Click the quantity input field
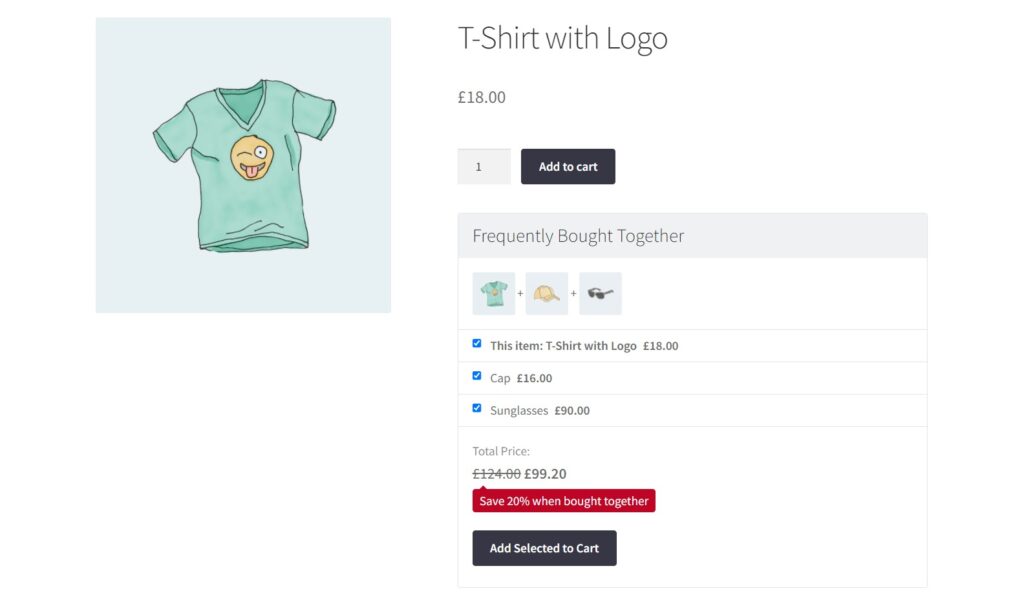This screenshot has height=597, width=1024. click(x=484, y=166)
